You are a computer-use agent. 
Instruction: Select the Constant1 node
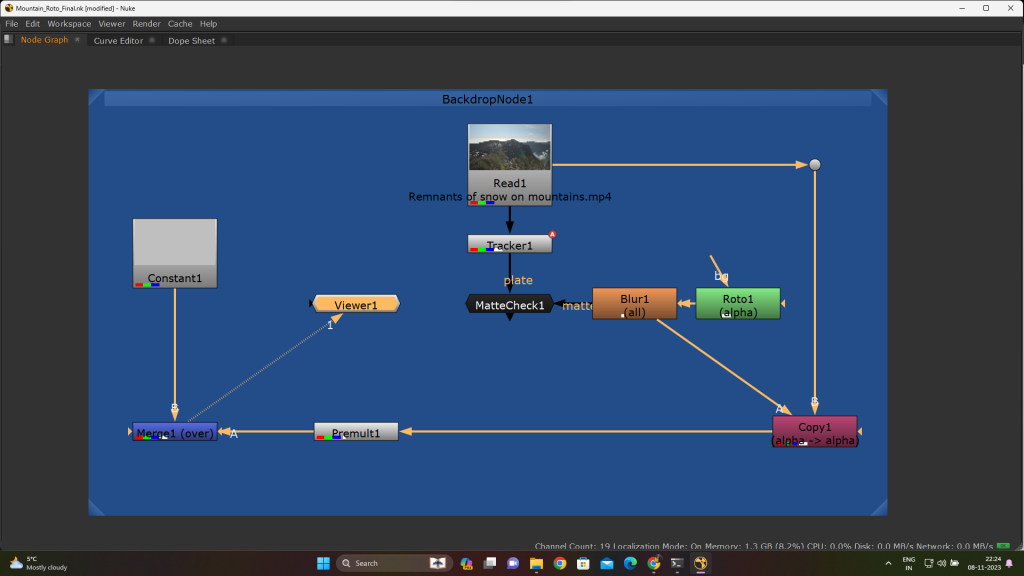click(x=175, y=253)
